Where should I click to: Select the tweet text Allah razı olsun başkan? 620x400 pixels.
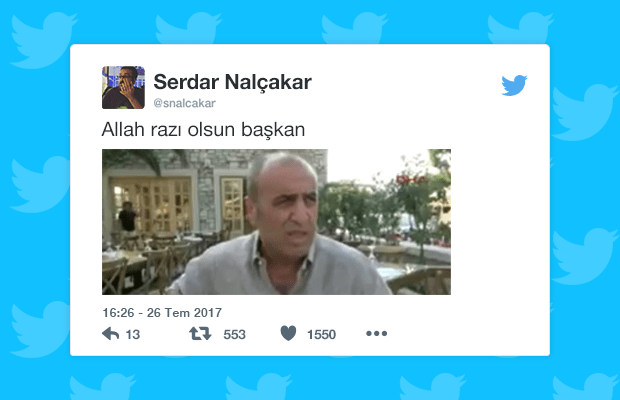[203, 130]
